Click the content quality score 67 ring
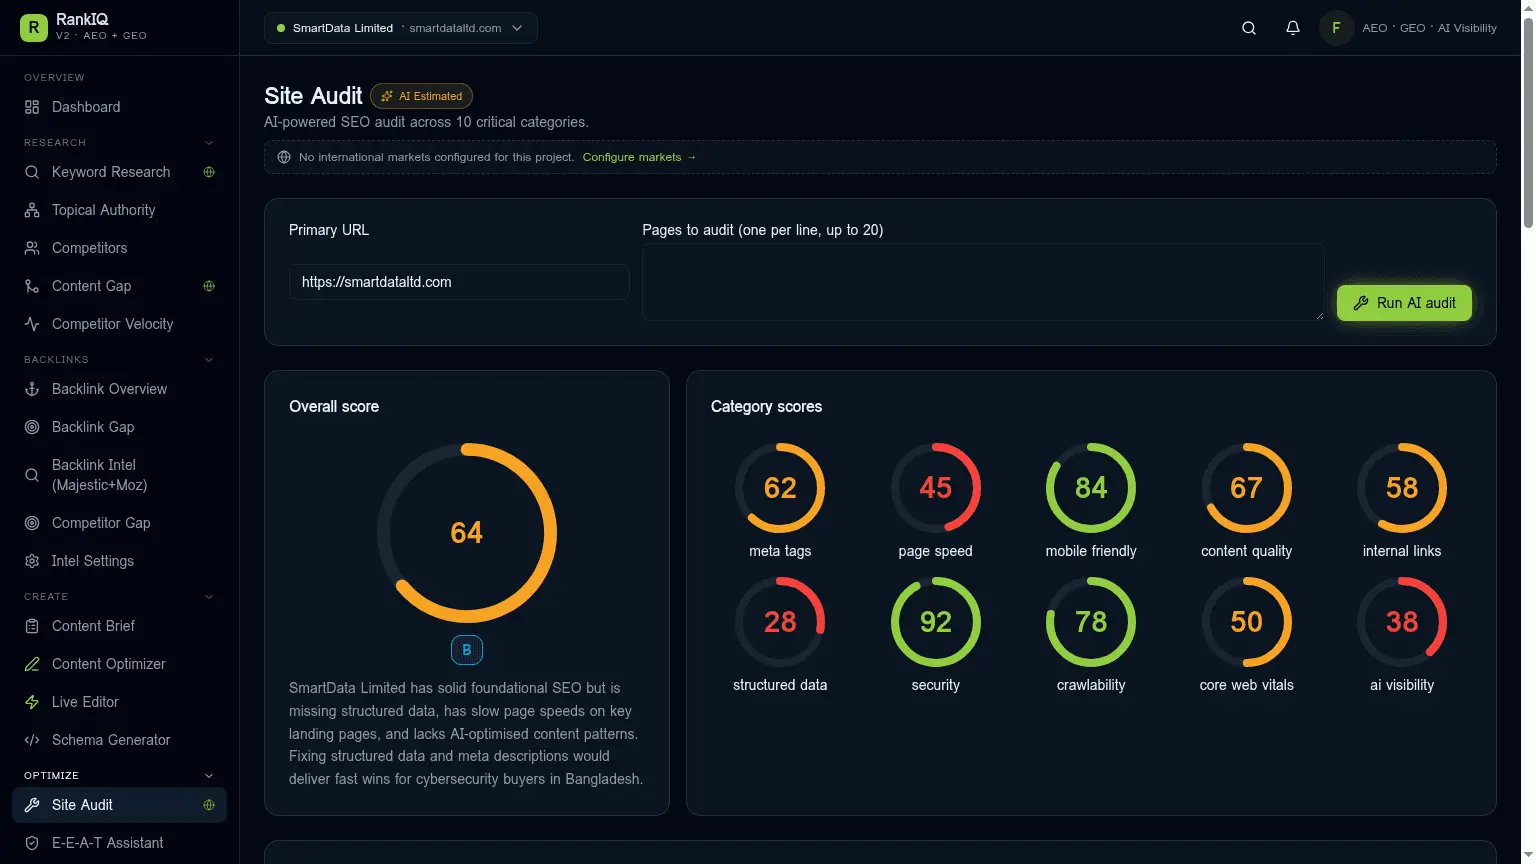The image size is (1536, 864). (x=1247, y=488)
